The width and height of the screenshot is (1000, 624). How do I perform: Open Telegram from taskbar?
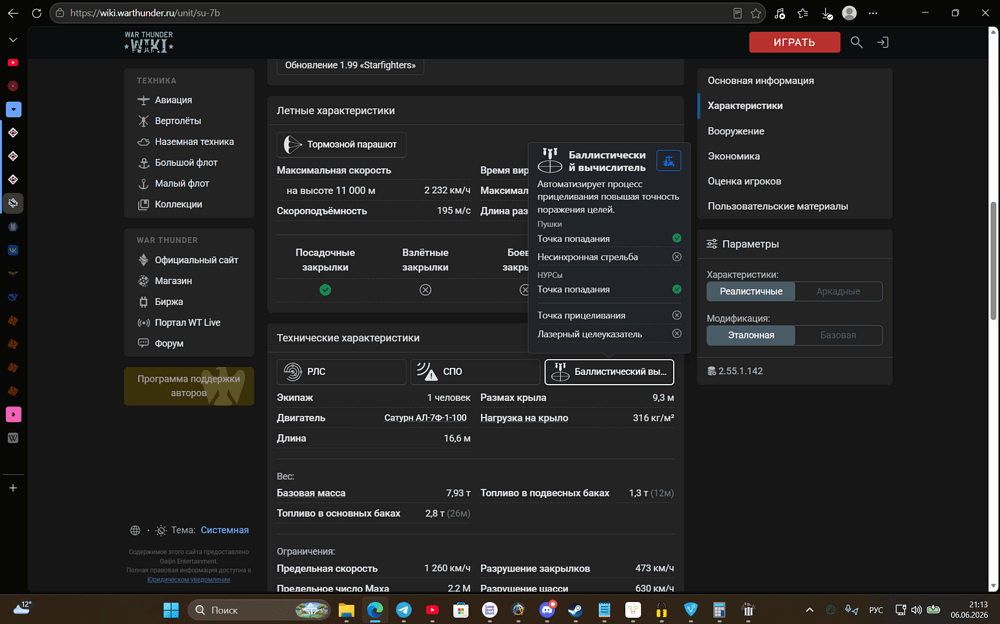pos(404,610)
